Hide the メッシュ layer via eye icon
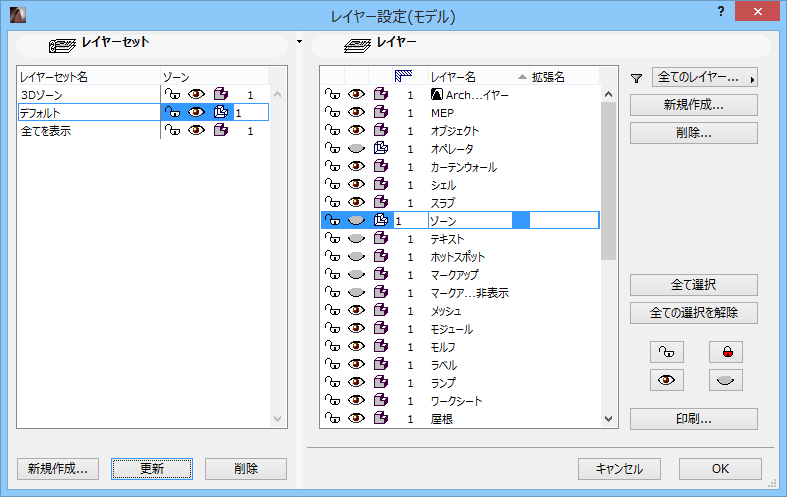787x497 pixels. pos(356,310)
